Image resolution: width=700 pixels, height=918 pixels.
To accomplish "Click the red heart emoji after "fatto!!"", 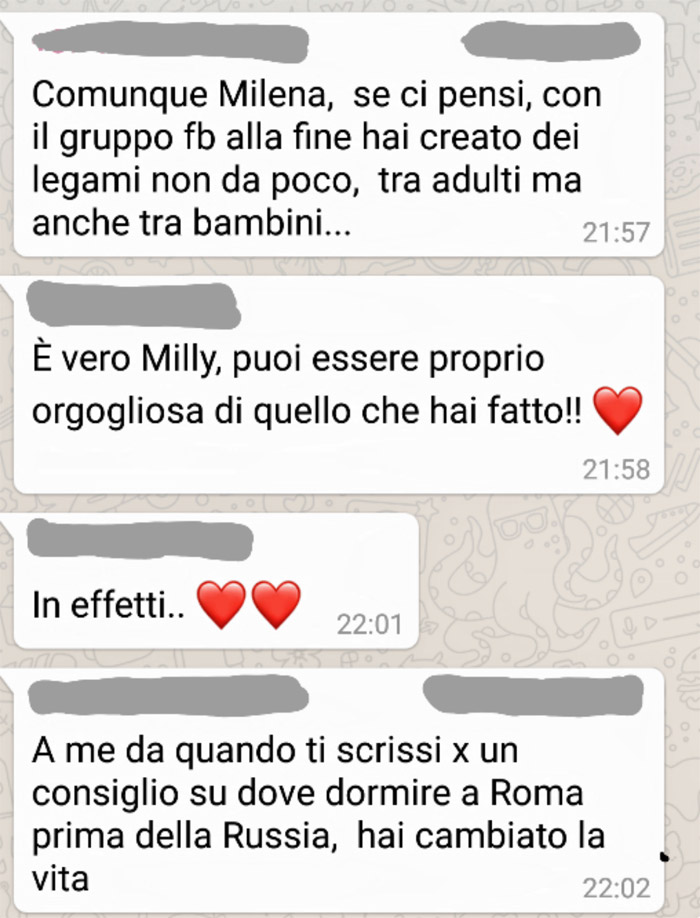I will pos(617,410).
